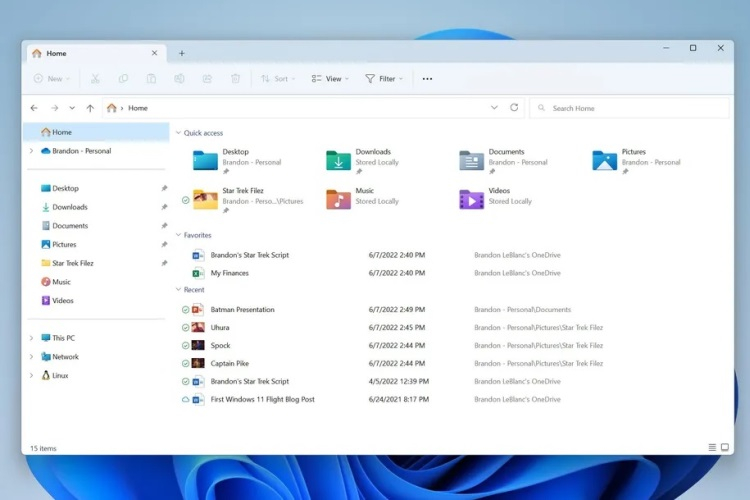
Task: Click the Delete trash icon in toolbar
Action: [x=236, y=78]
